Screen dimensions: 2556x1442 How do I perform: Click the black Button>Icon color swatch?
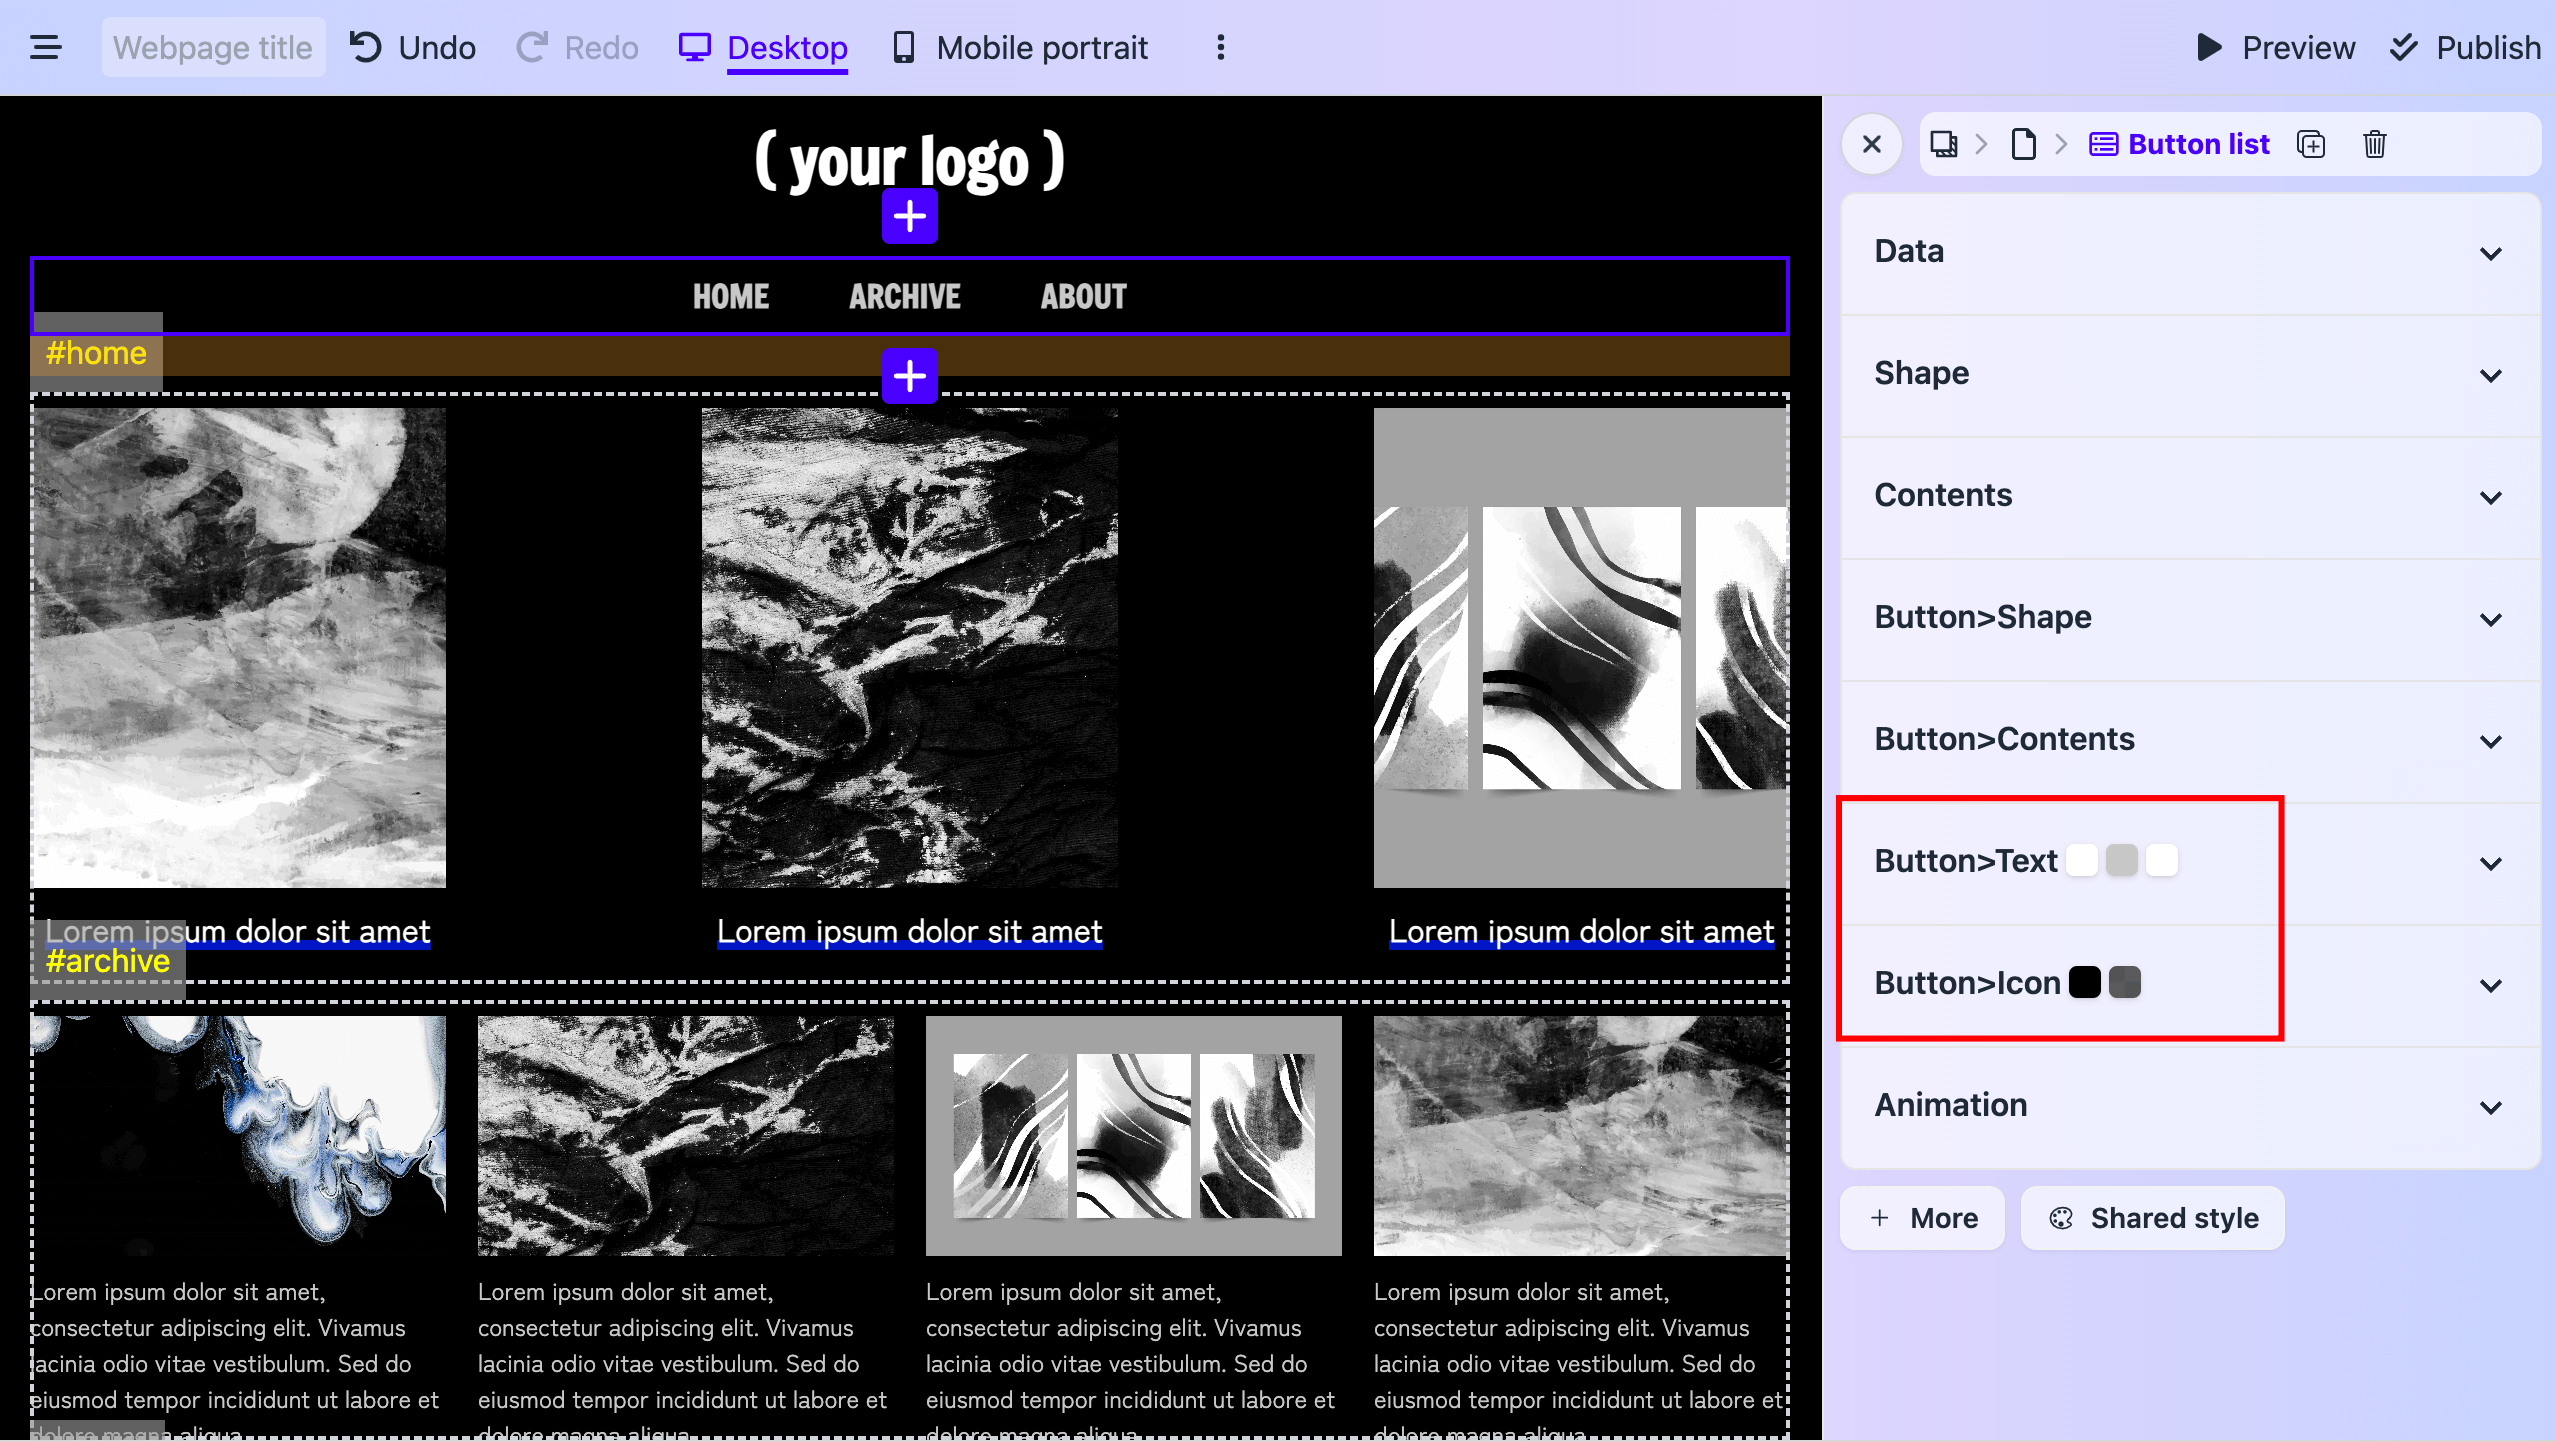[x=2085, y=982]
